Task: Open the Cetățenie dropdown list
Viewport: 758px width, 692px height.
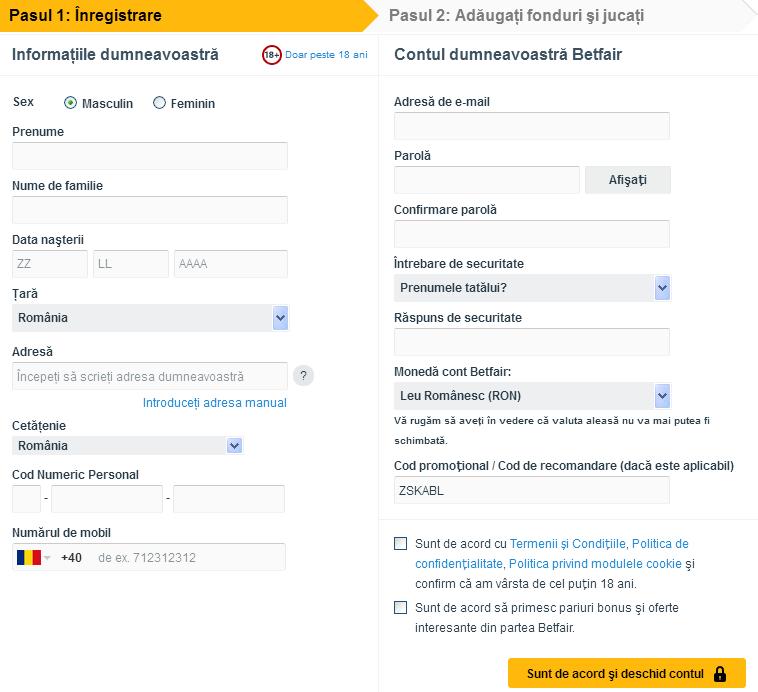Action: click(x=127, y=445)
